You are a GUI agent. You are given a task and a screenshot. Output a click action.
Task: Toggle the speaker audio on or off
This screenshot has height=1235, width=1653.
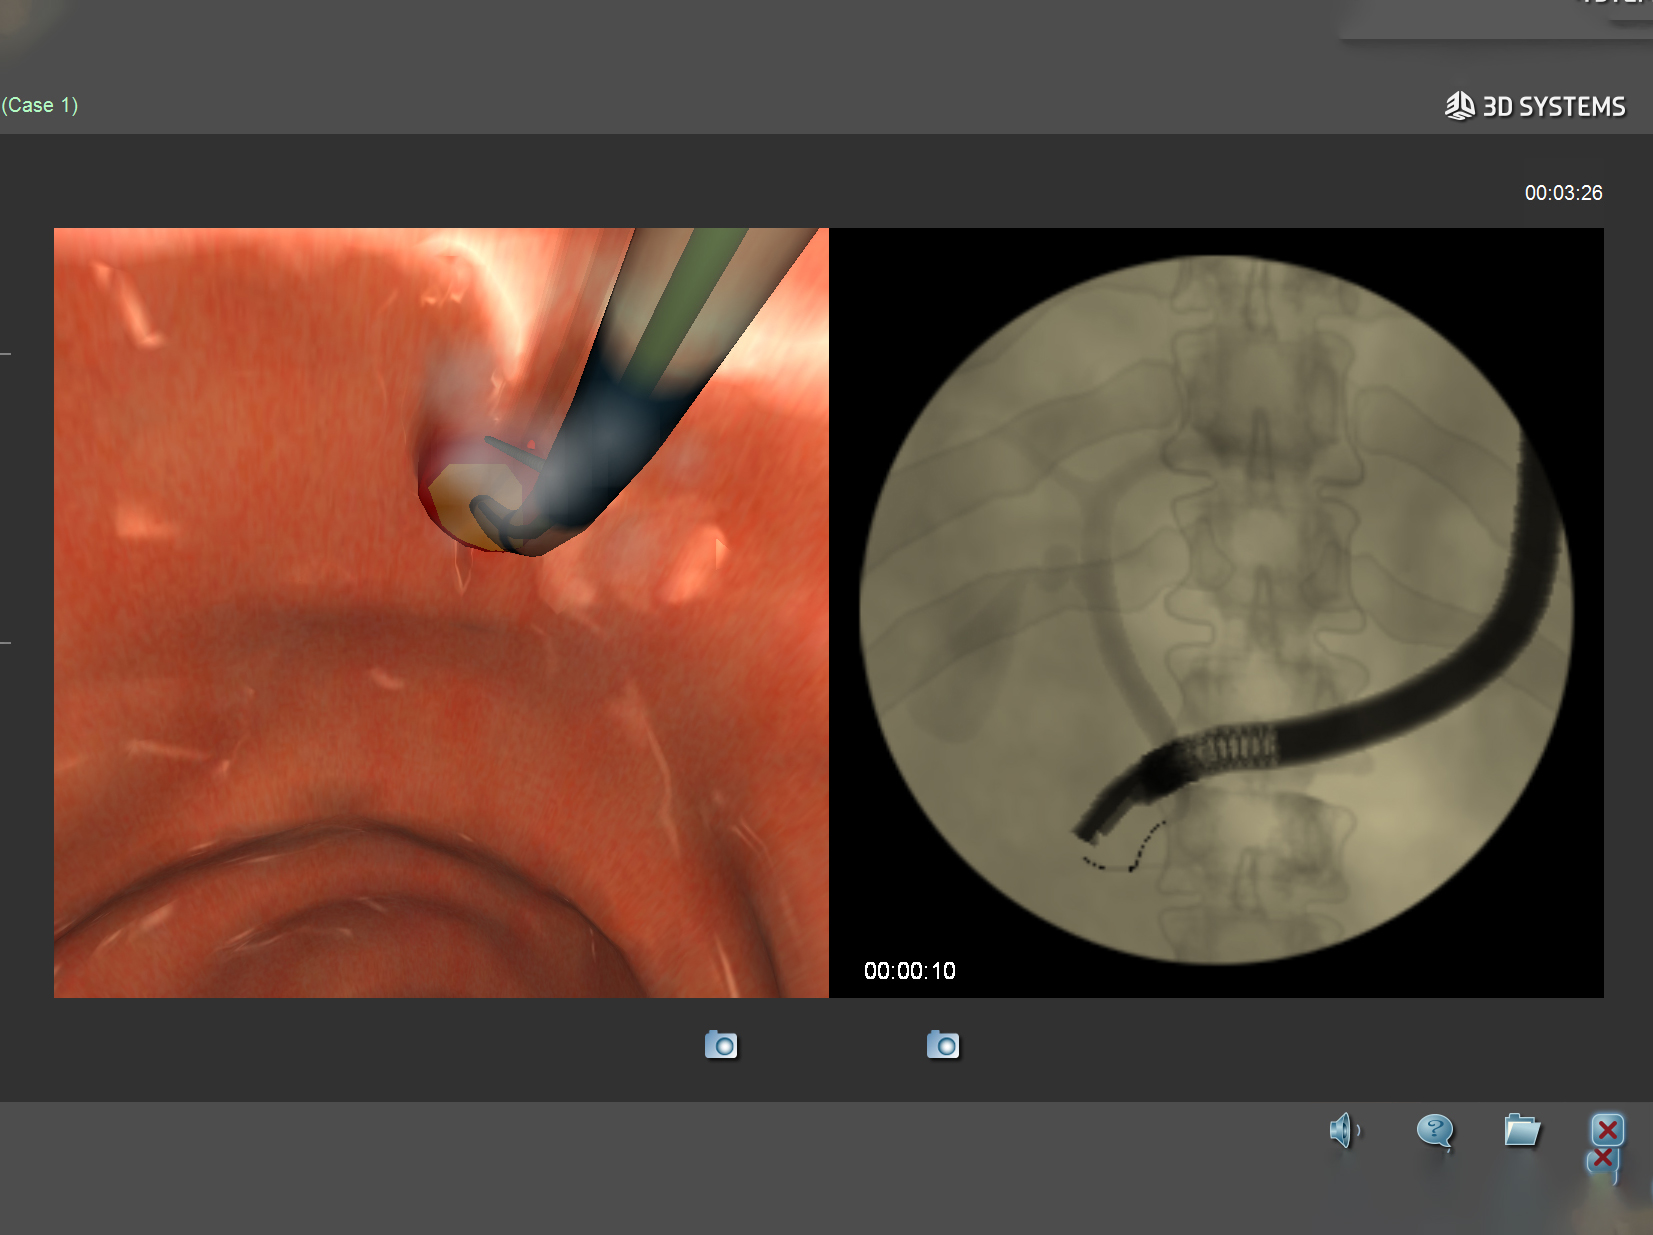1345,1131
